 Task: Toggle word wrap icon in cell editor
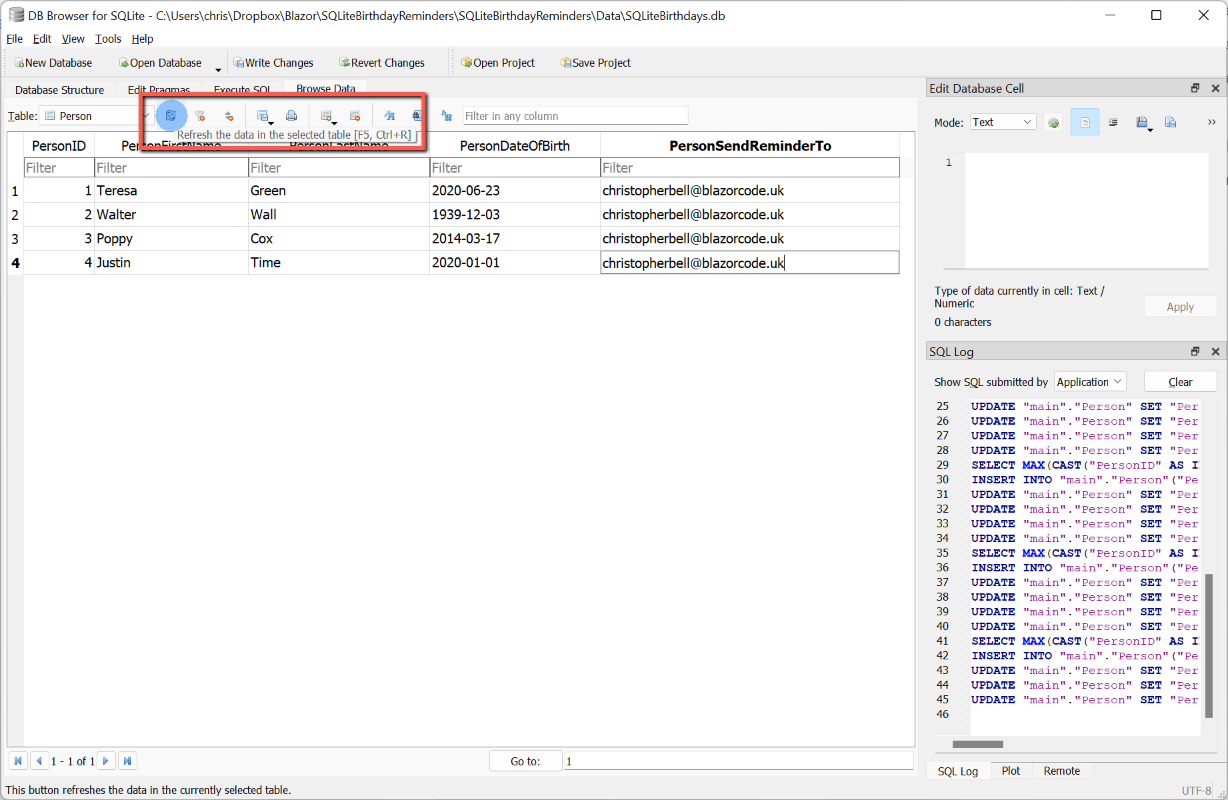[1113, 122]
